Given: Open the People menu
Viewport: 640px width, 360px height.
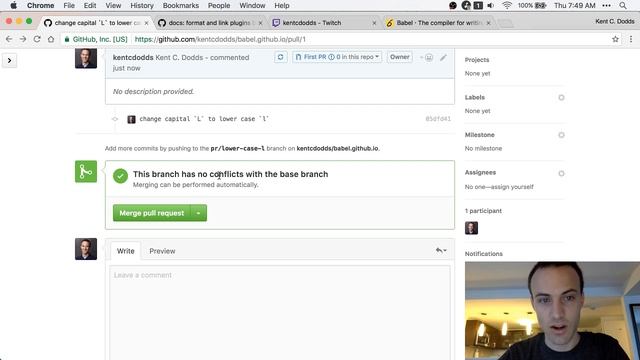Looking at the screenshot, I should pyautogui.click(x=219, y=5).
